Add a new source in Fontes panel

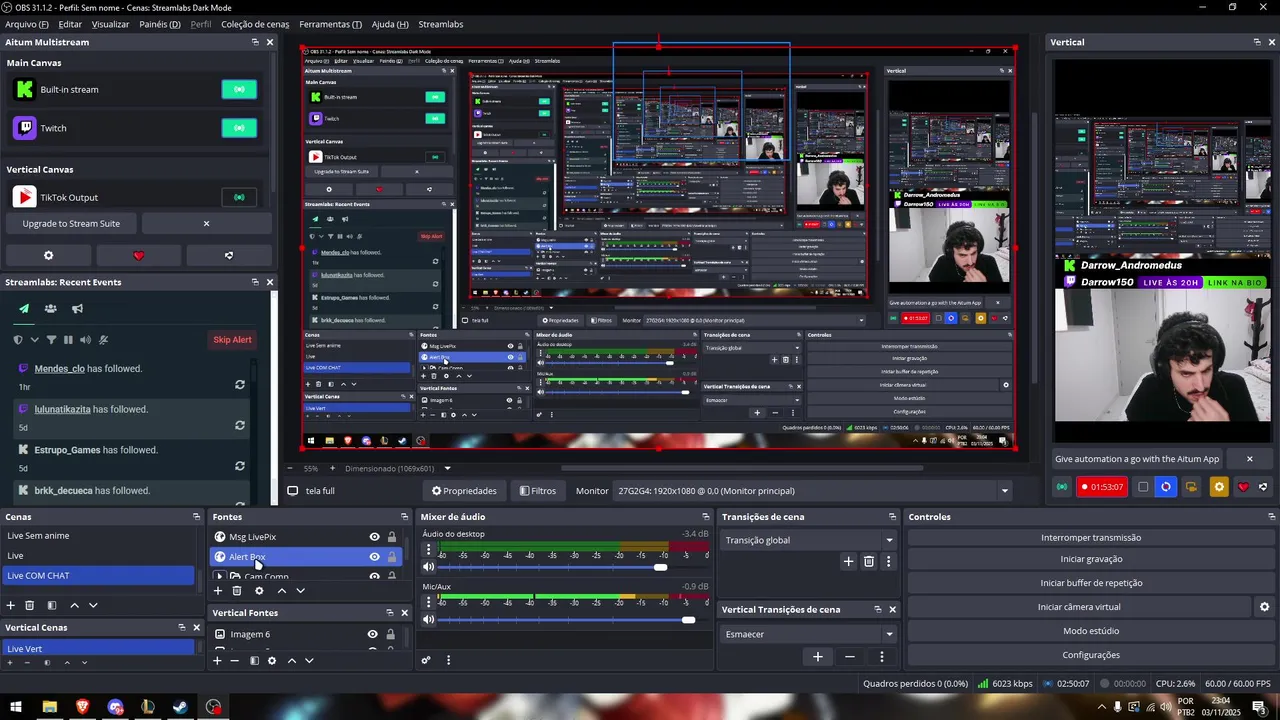point(218,591)
